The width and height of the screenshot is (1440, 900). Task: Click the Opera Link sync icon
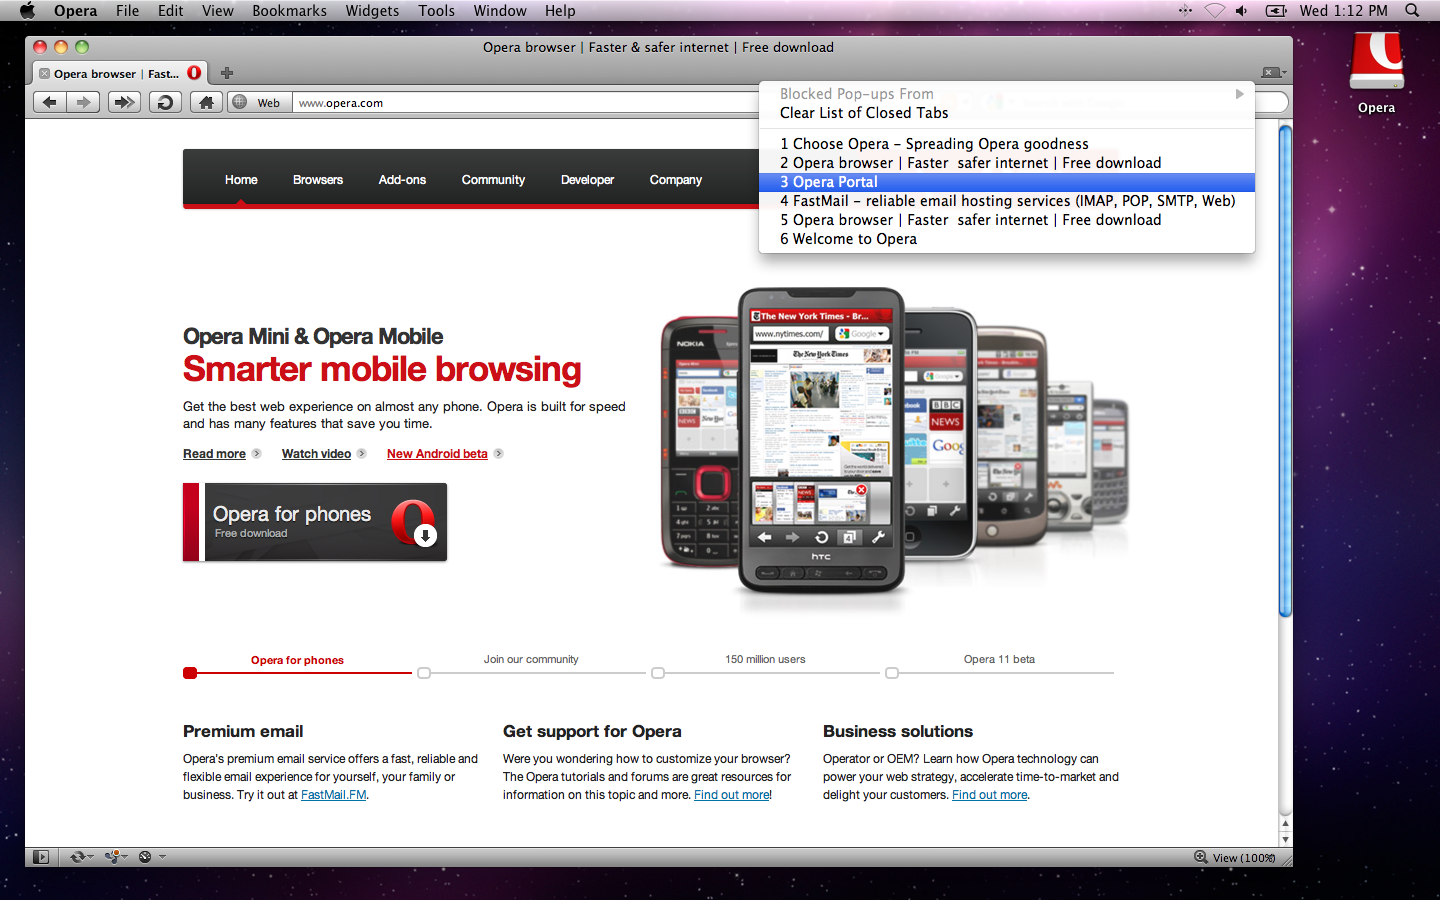pyautogui.click(x=77, y=857)
